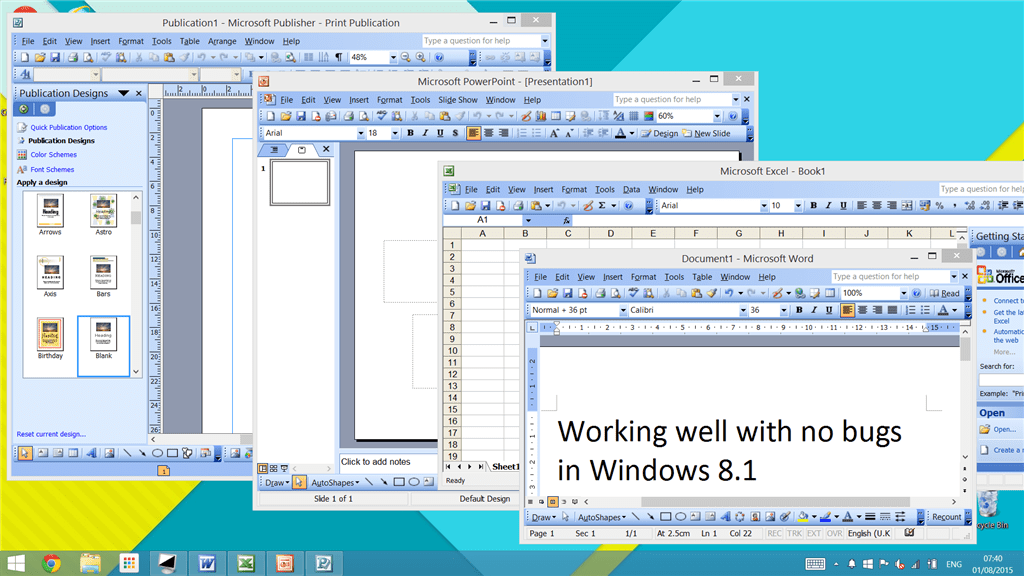This screenshot has width=1024, height=576.
Task: Click the New Slide button in PowerPoint
Action: (x=707, y=133)
